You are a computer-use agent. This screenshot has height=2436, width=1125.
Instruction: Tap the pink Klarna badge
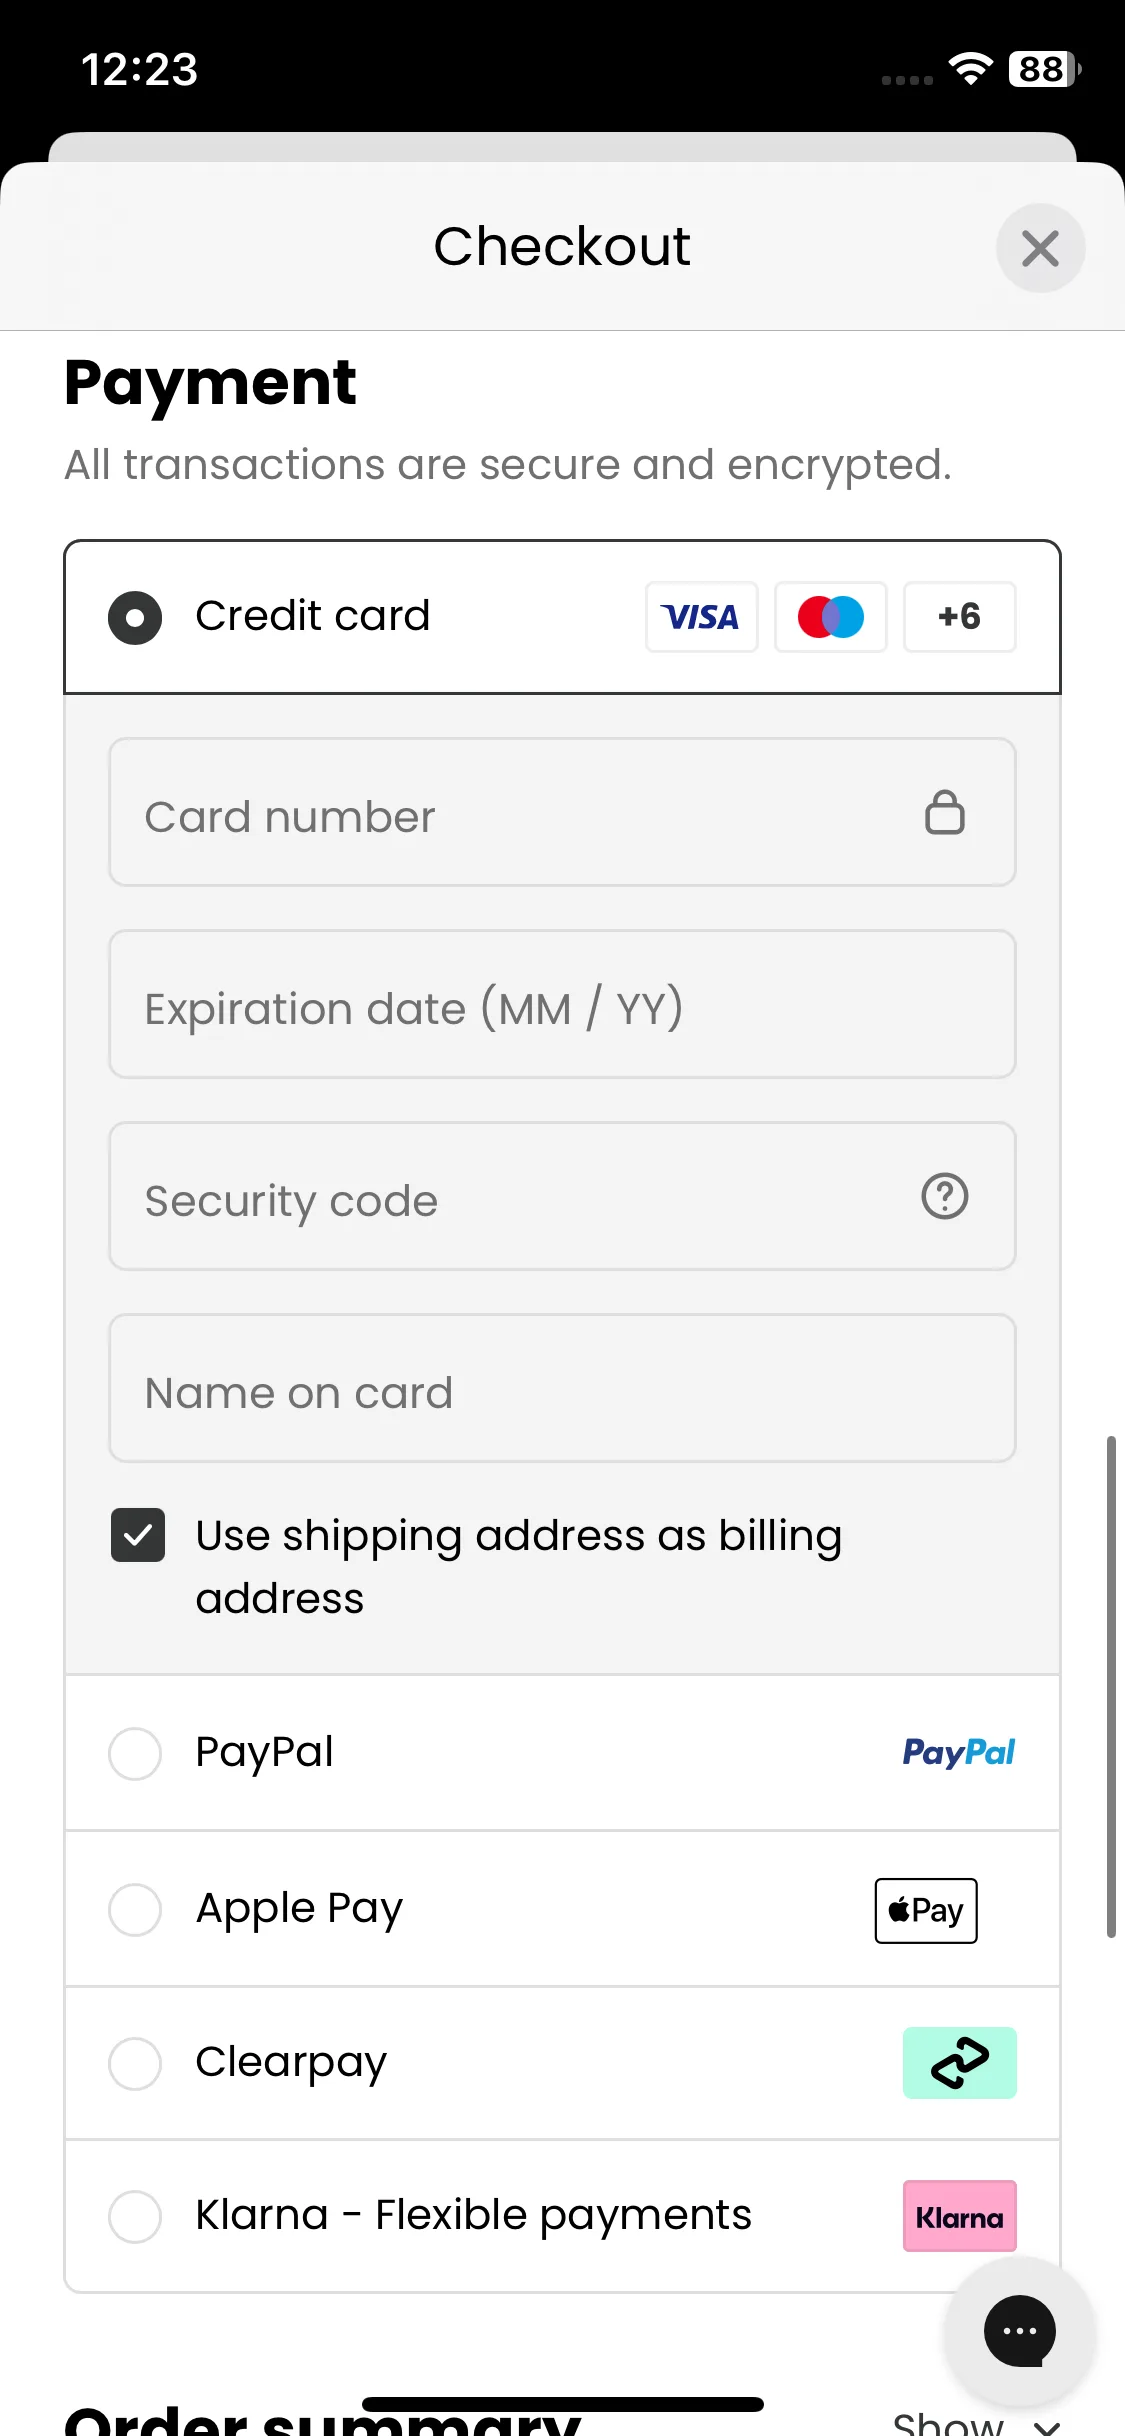point(959,2216)
